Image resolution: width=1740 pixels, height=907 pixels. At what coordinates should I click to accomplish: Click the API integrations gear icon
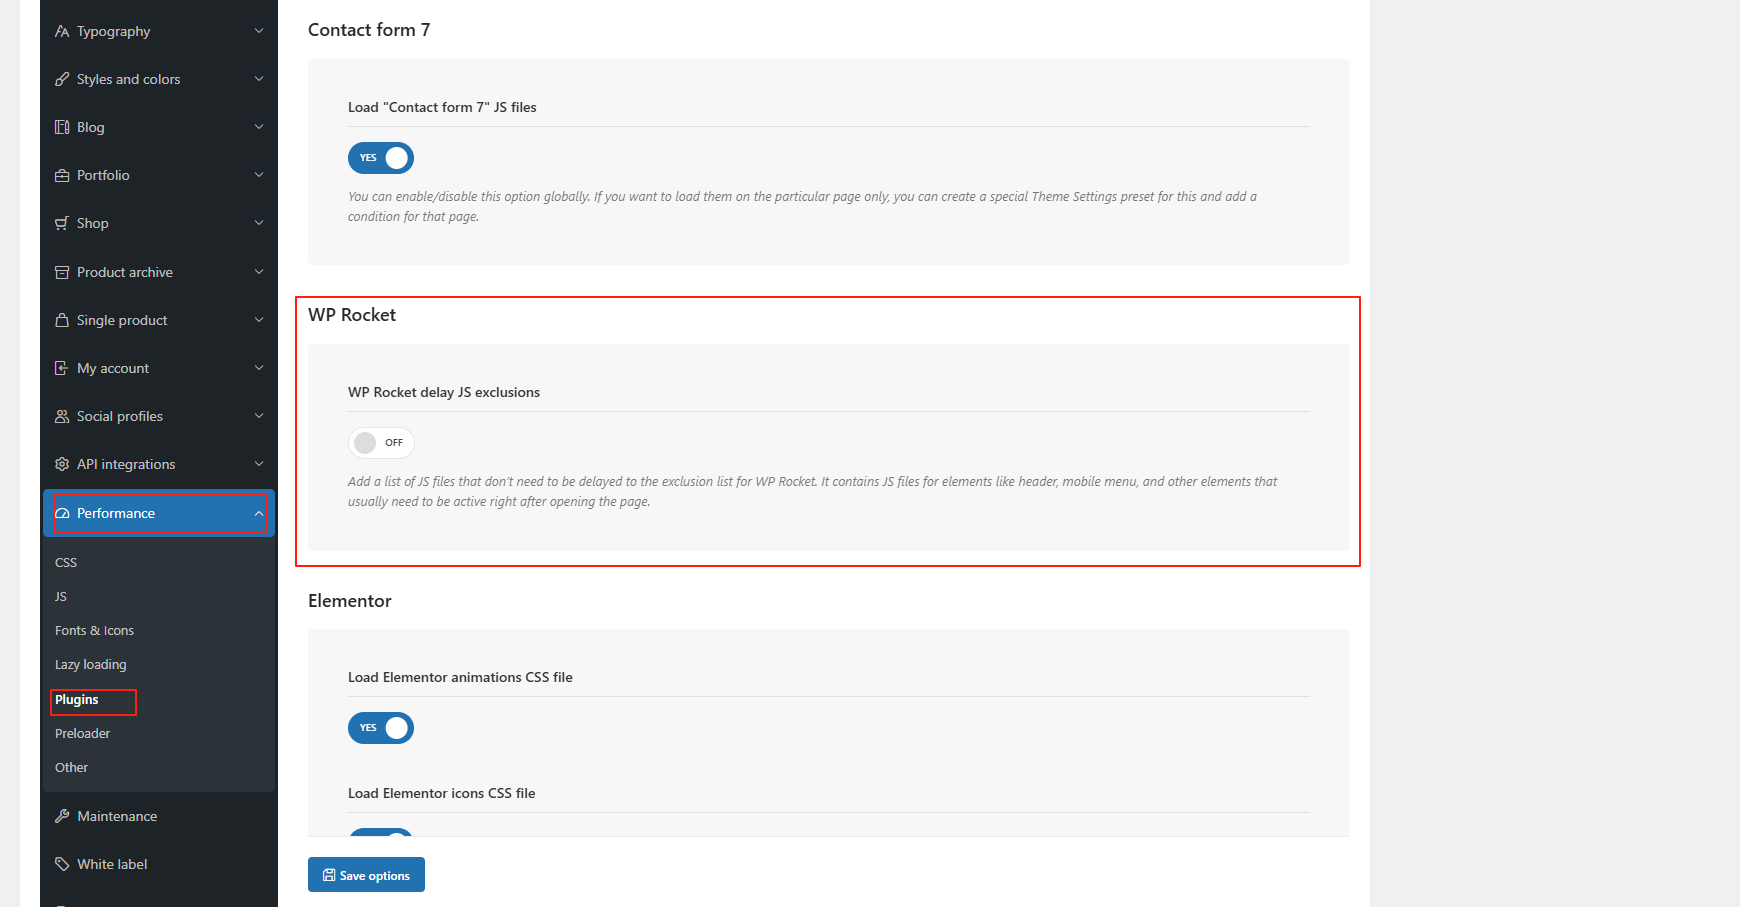point(62,464)
